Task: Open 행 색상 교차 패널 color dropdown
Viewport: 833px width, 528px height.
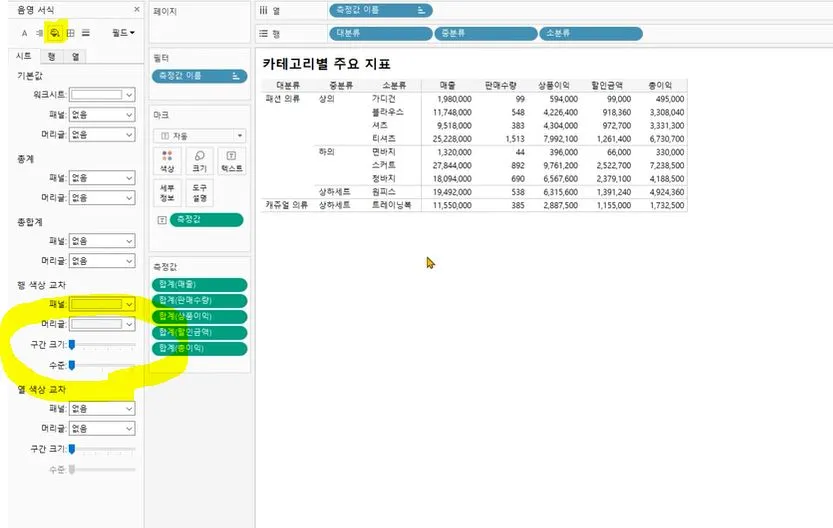Action: pos(102,304)
